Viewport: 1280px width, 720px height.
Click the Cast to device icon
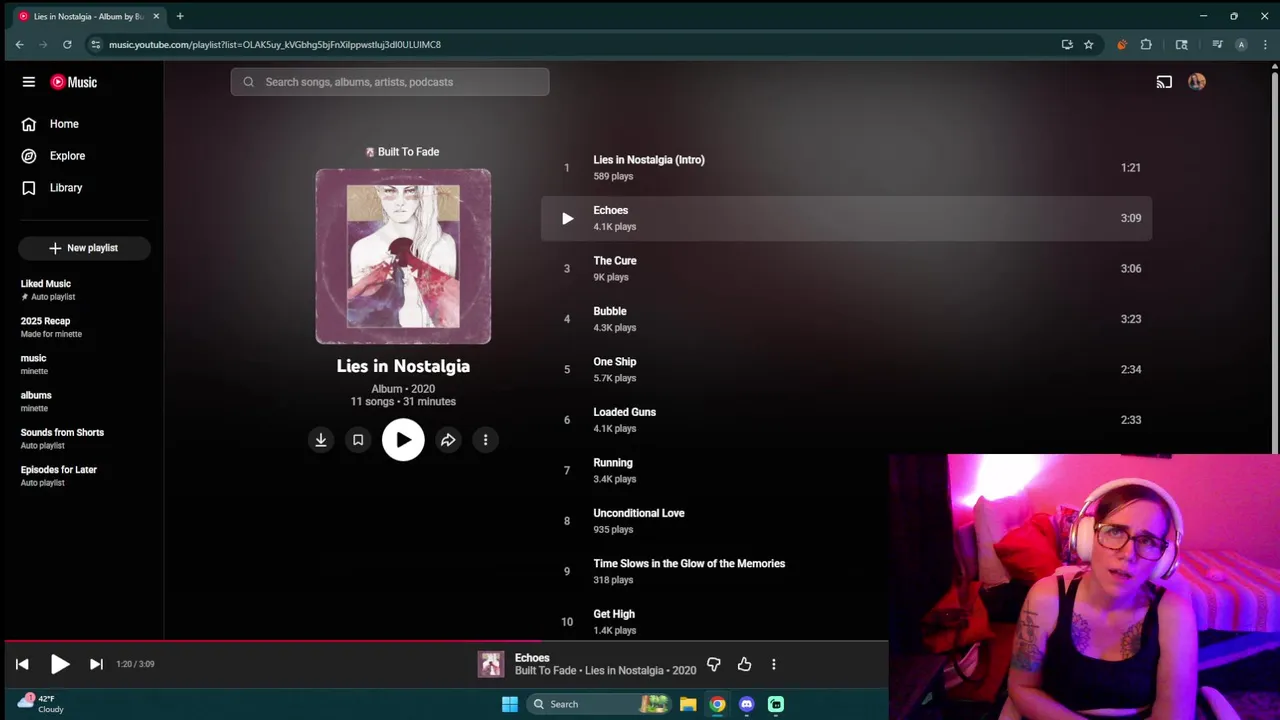(1164, 82)
